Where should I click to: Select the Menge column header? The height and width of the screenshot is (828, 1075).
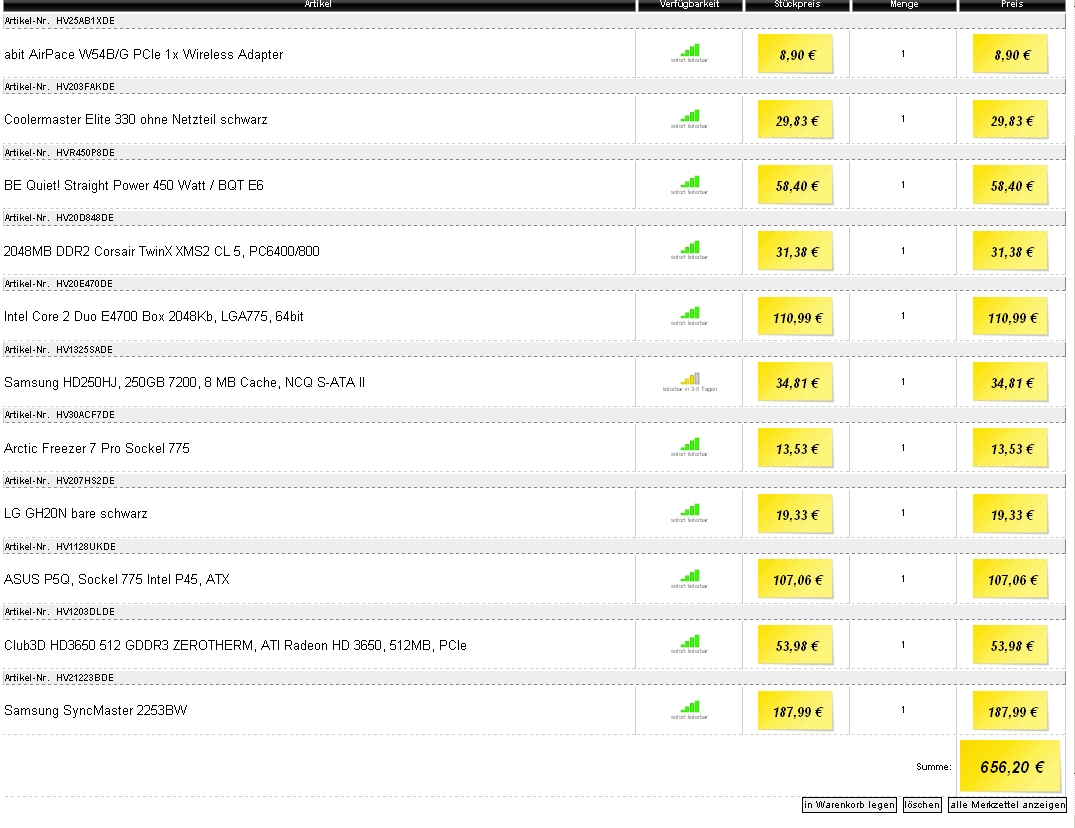point(904,4)
